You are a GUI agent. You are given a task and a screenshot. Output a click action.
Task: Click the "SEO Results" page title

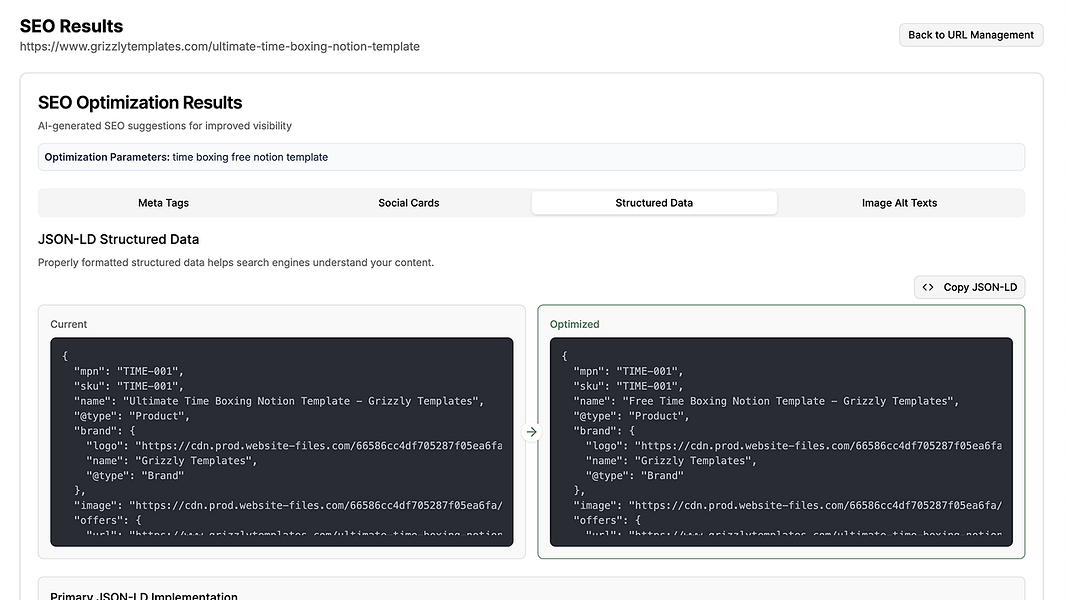pos(71,26)
